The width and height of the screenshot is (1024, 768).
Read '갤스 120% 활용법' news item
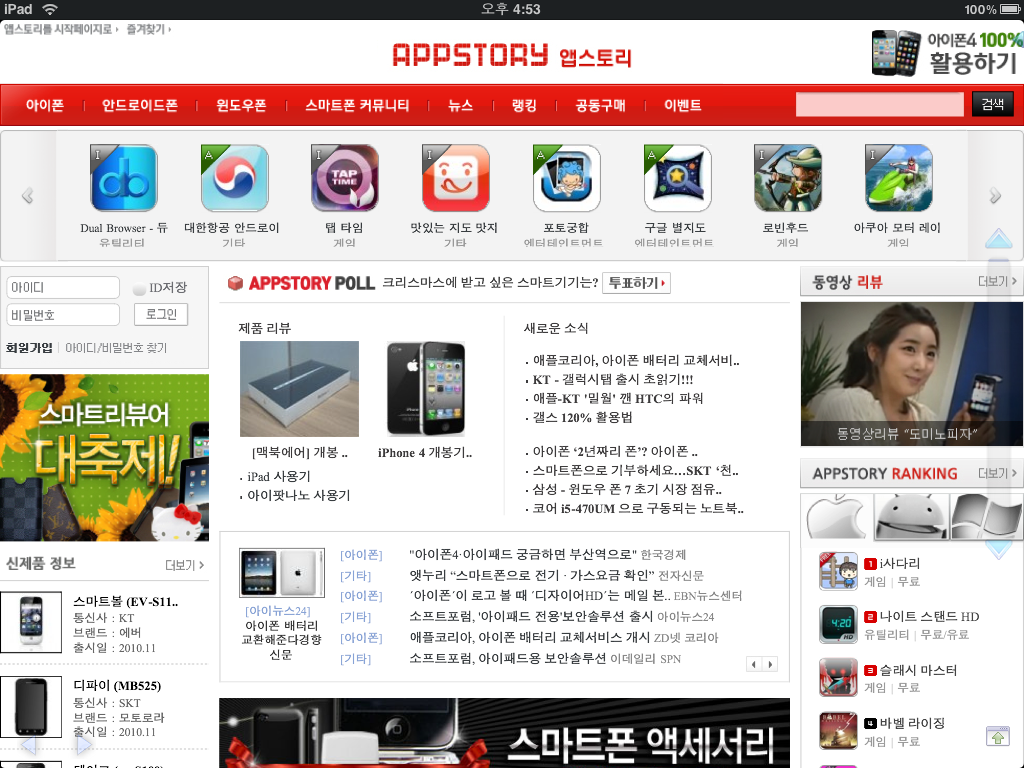tap(583, 417)
